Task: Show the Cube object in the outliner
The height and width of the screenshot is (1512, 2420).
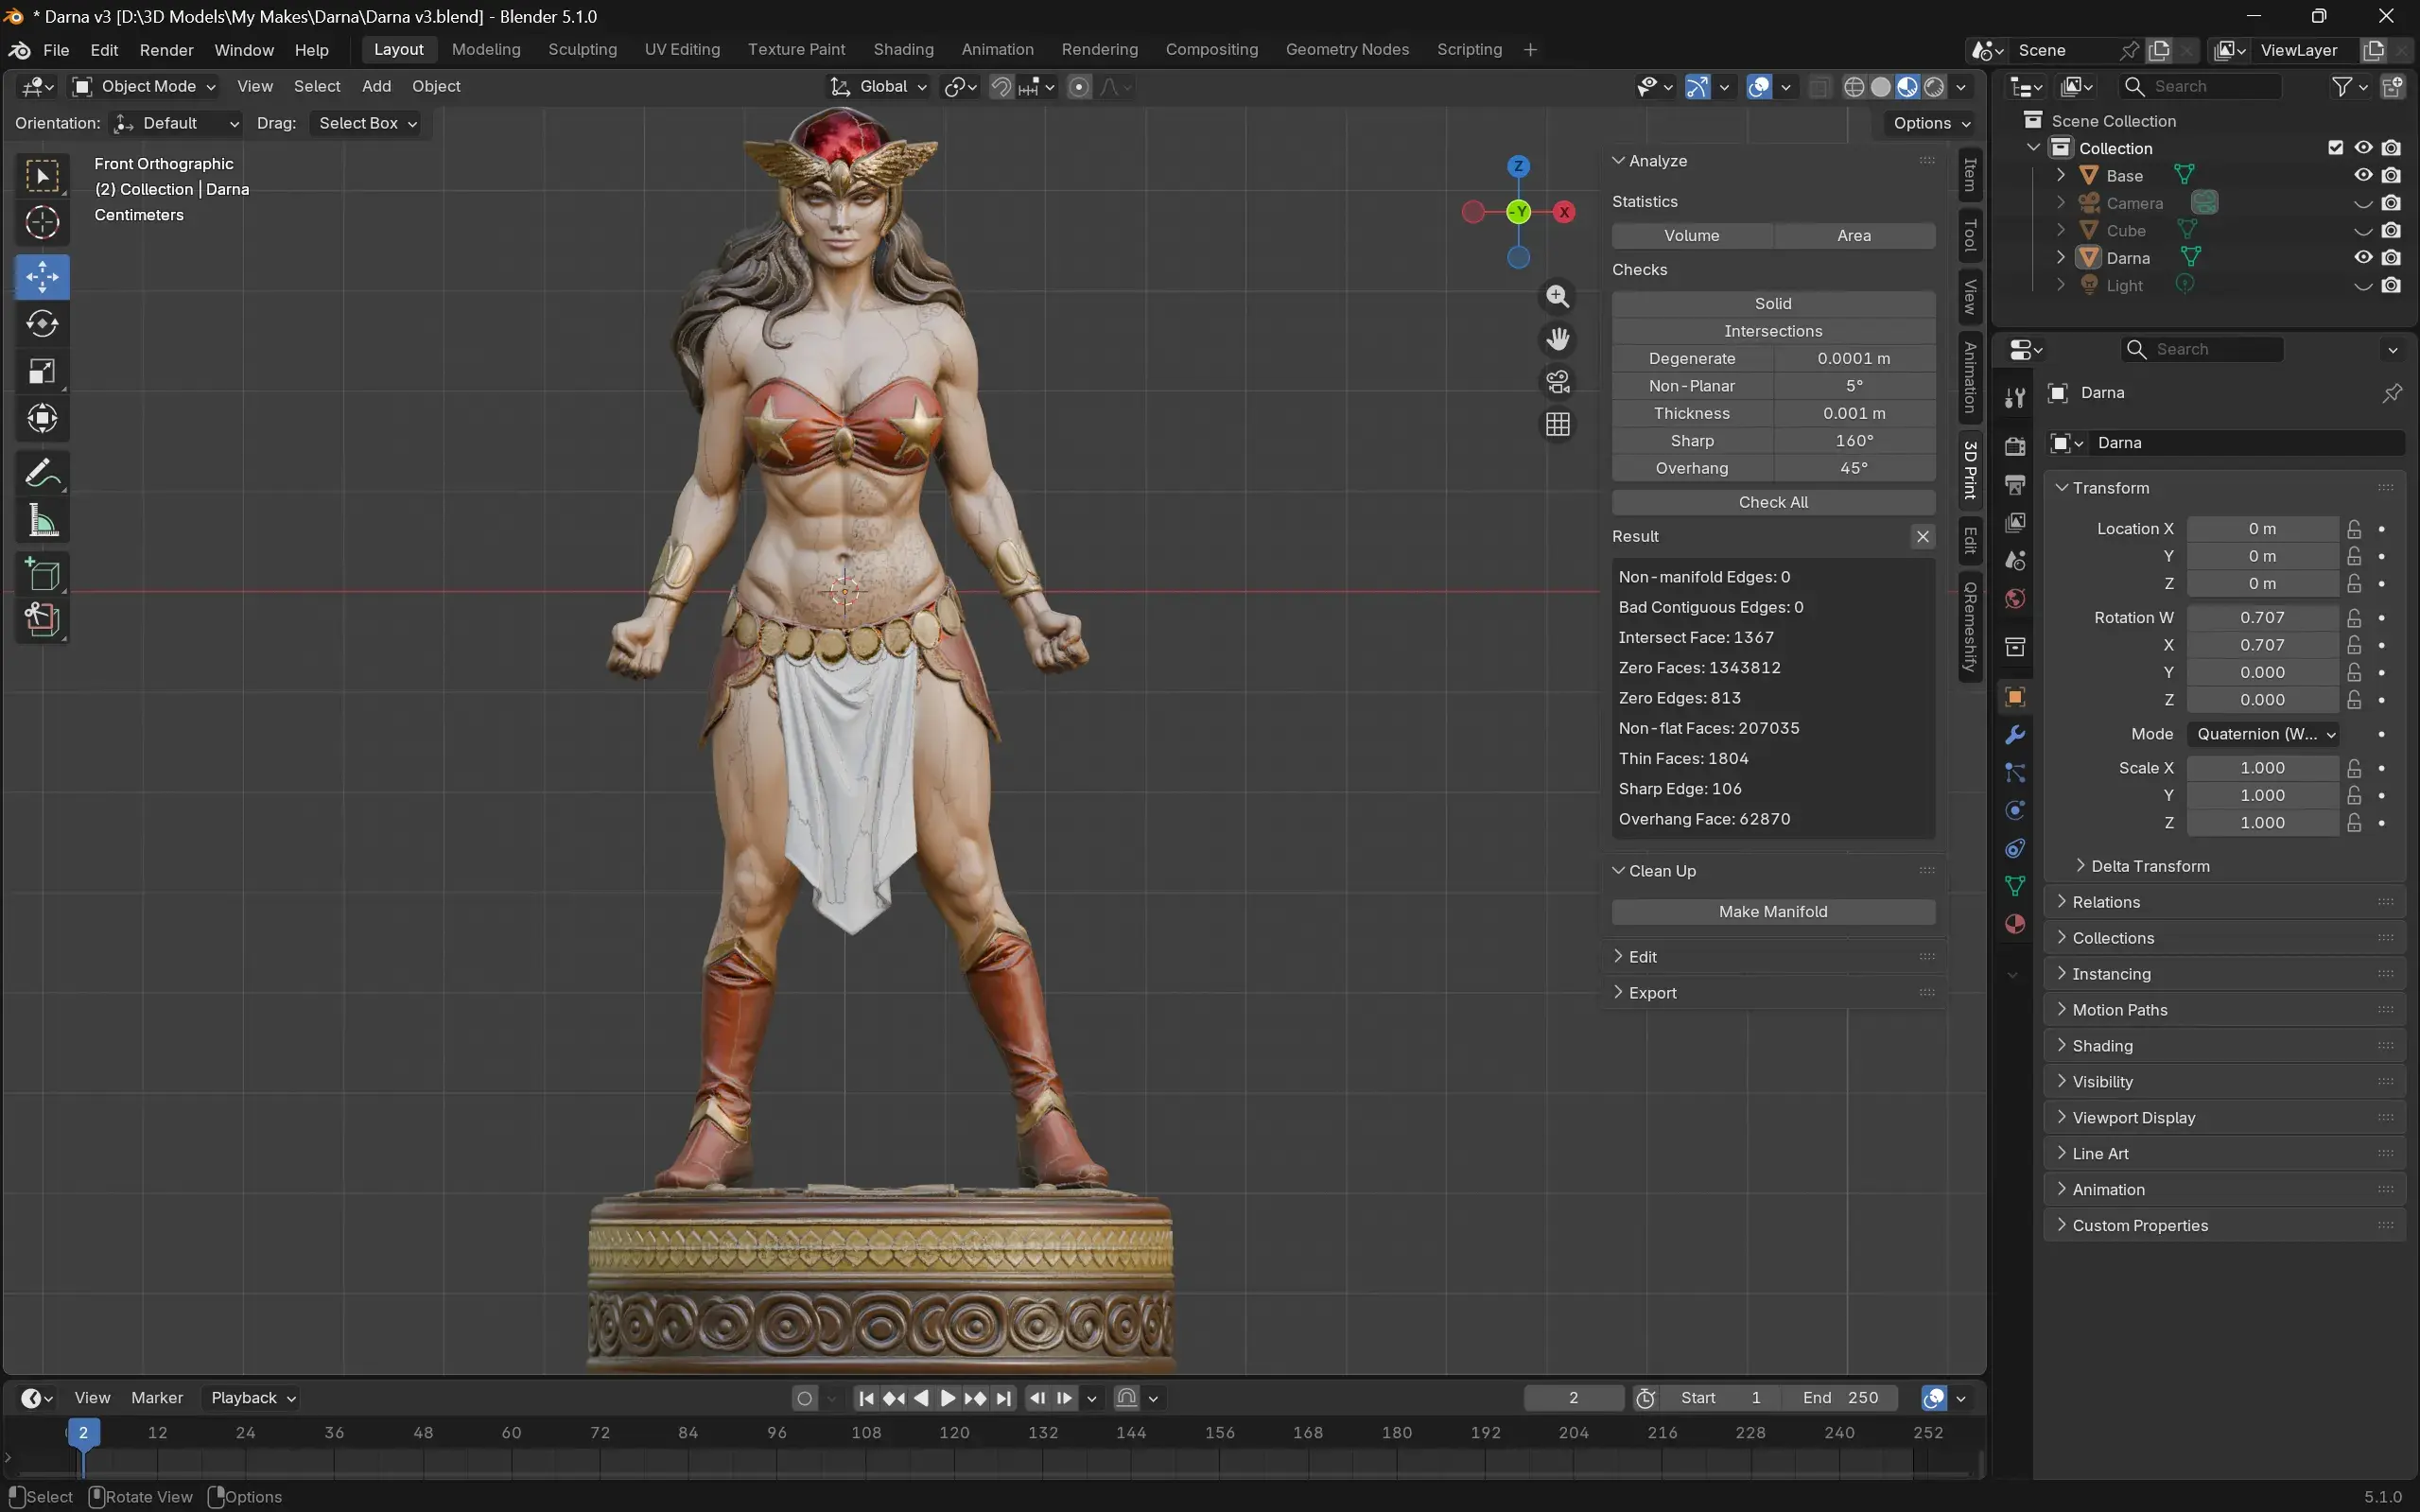Action: 2363,230
